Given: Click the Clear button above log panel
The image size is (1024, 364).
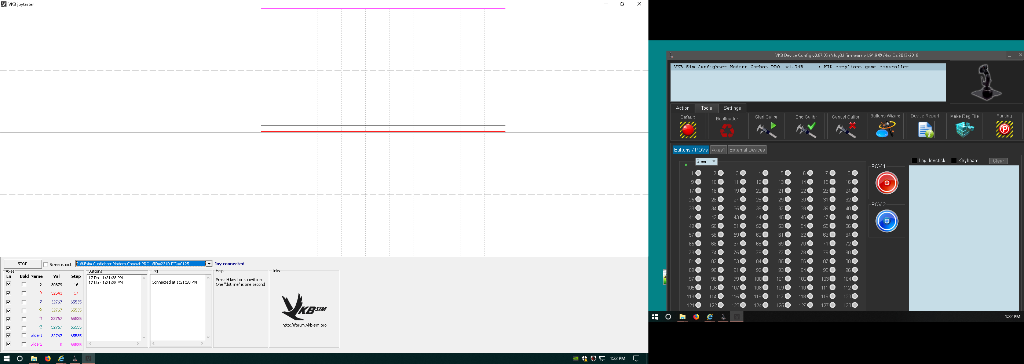Looking at the screenshot, I should point(998,160).
